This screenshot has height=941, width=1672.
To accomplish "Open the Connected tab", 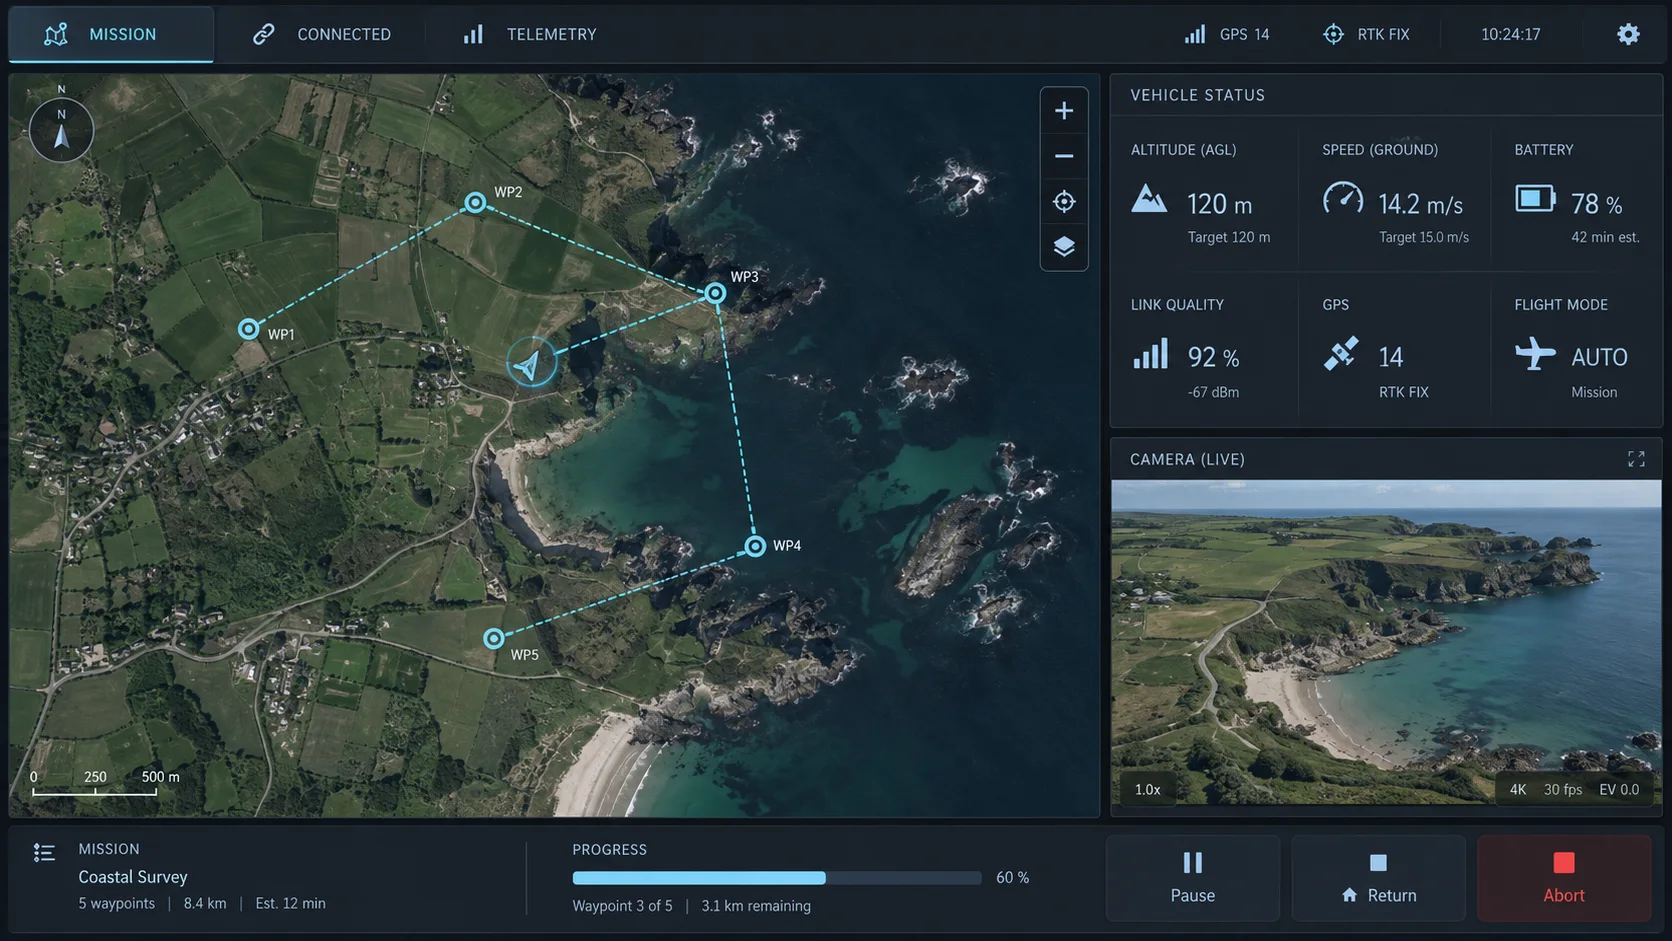I will click(321, 34).
